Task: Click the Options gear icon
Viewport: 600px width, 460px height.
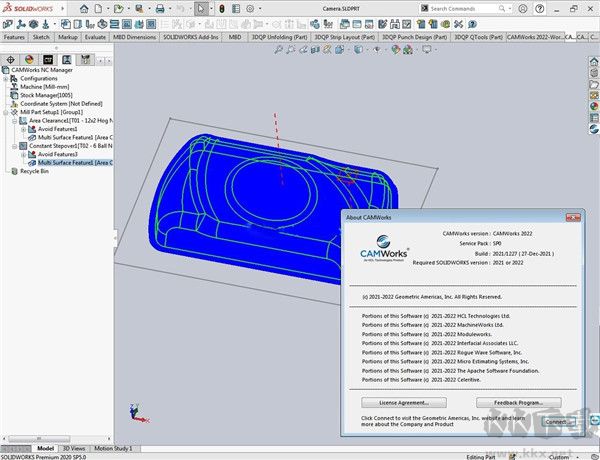Action: (250, 8)
